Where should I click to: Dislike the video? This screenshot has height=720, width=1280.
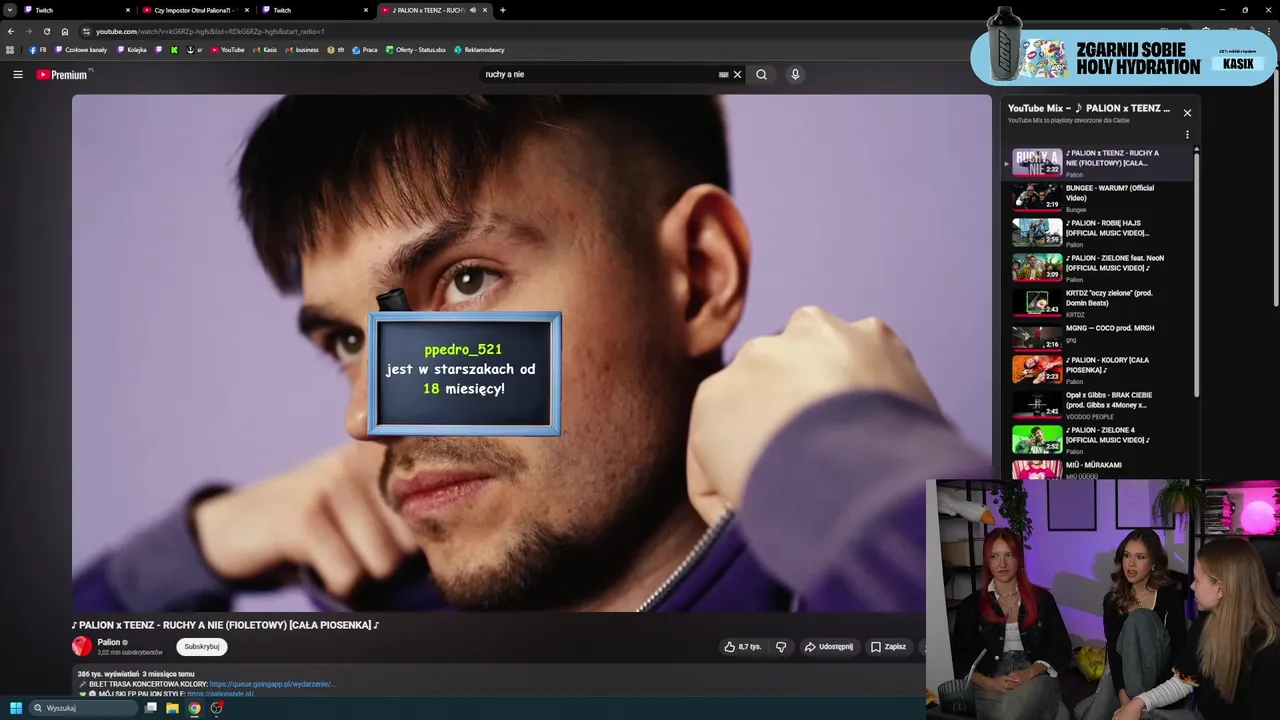pos(781,647)
